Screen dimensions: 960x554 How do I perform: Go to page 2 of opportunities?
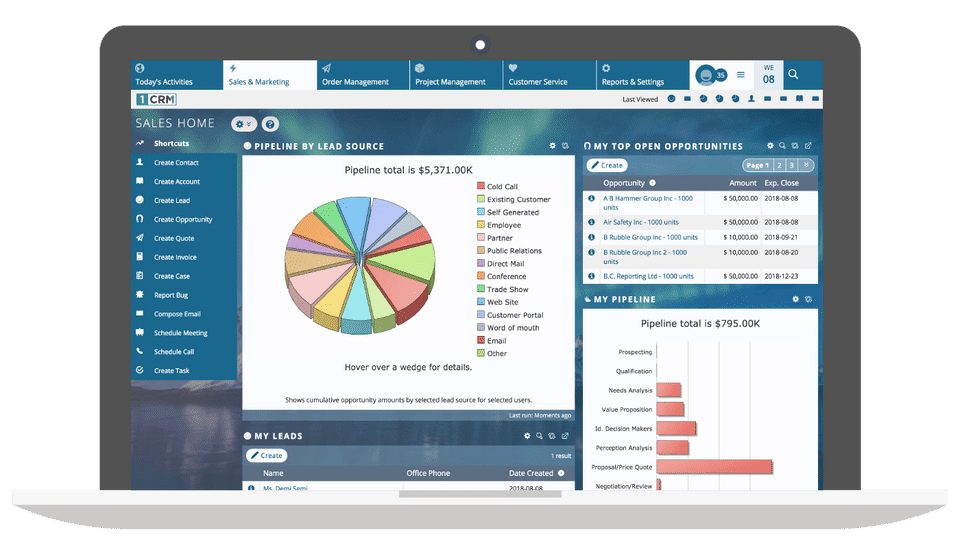pyautogui.click(x=779, y=165)
